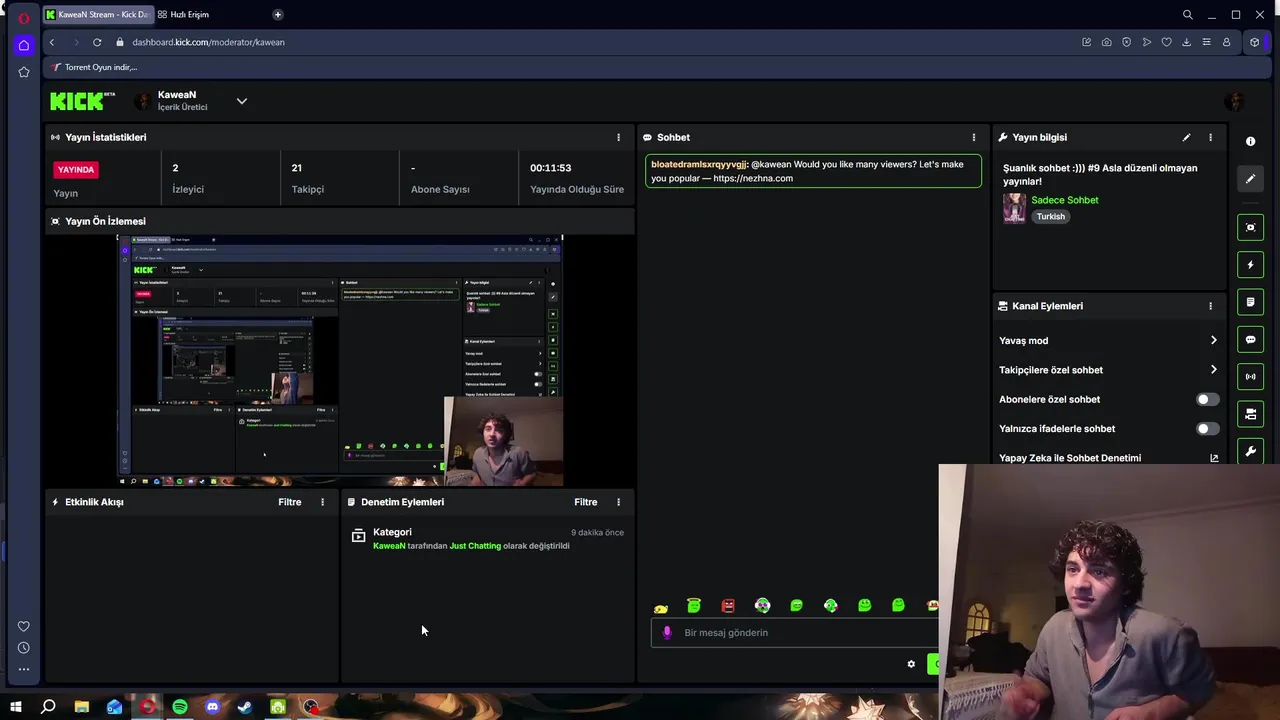Screen dimensions: 1280x720
Task: Click browser search magnifier icon
Action: tap(1187, 14)
